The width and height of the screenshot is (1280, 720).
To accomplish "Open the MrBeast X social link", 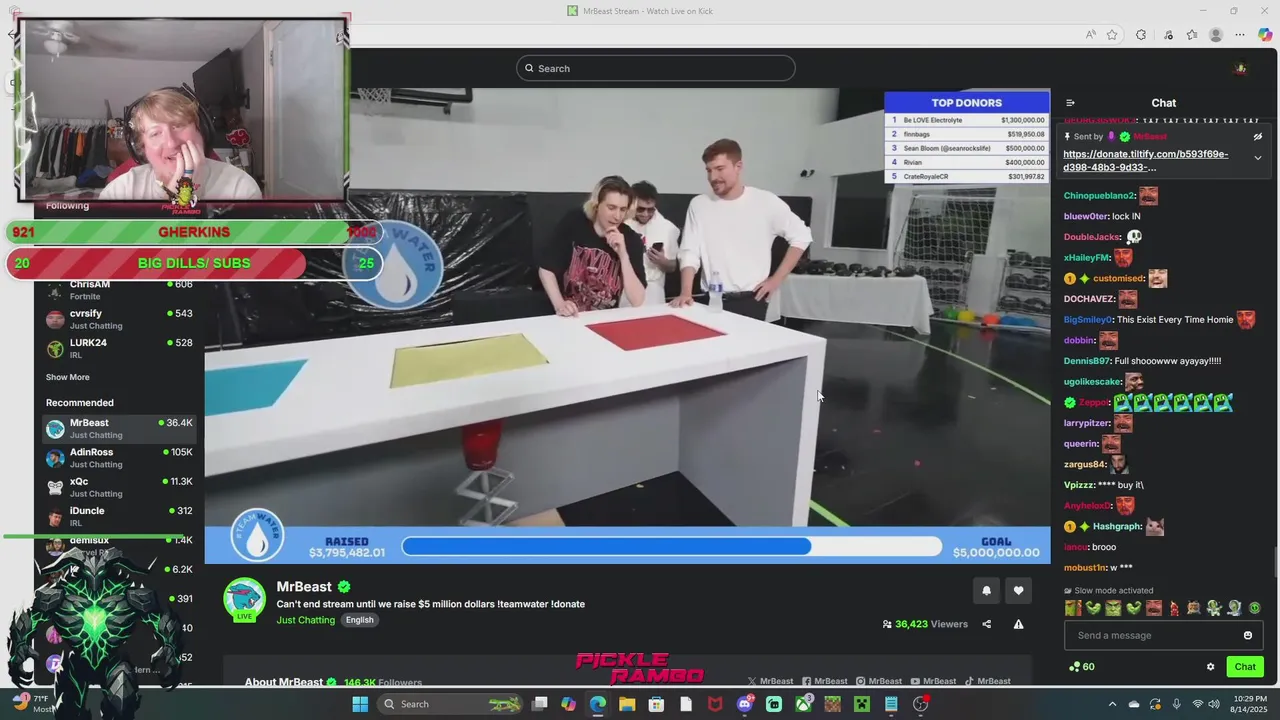I will click(771, 681).
